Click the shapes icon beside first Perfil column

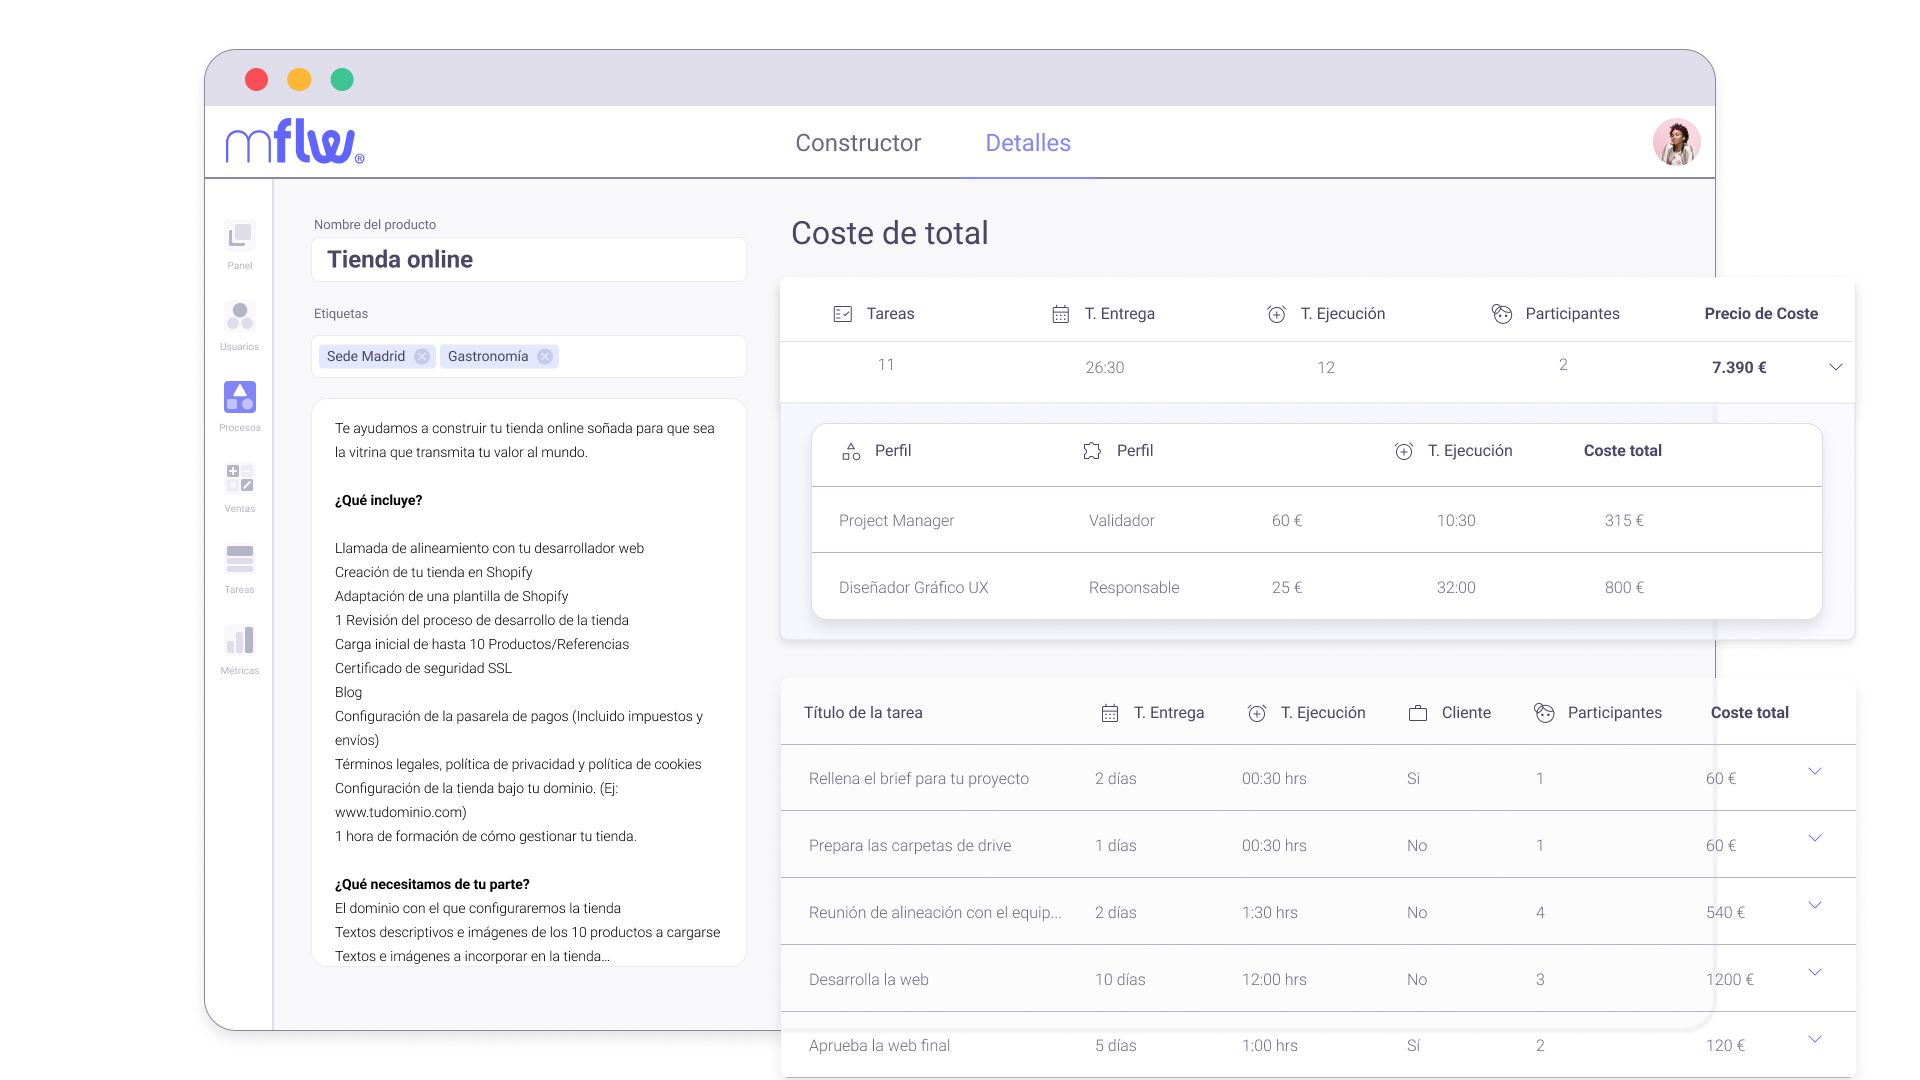point(851,452)
